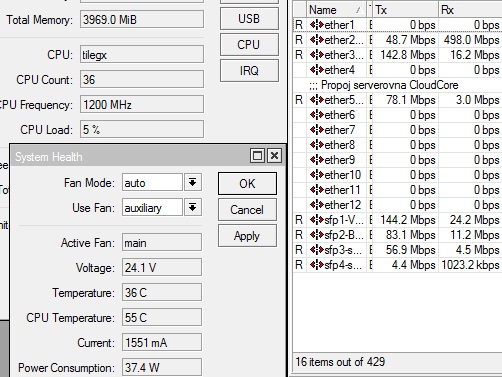Viewport: 502px width, 377px height.
Task: Click the Active Fan main field
Action: click(x=162, y=242)
